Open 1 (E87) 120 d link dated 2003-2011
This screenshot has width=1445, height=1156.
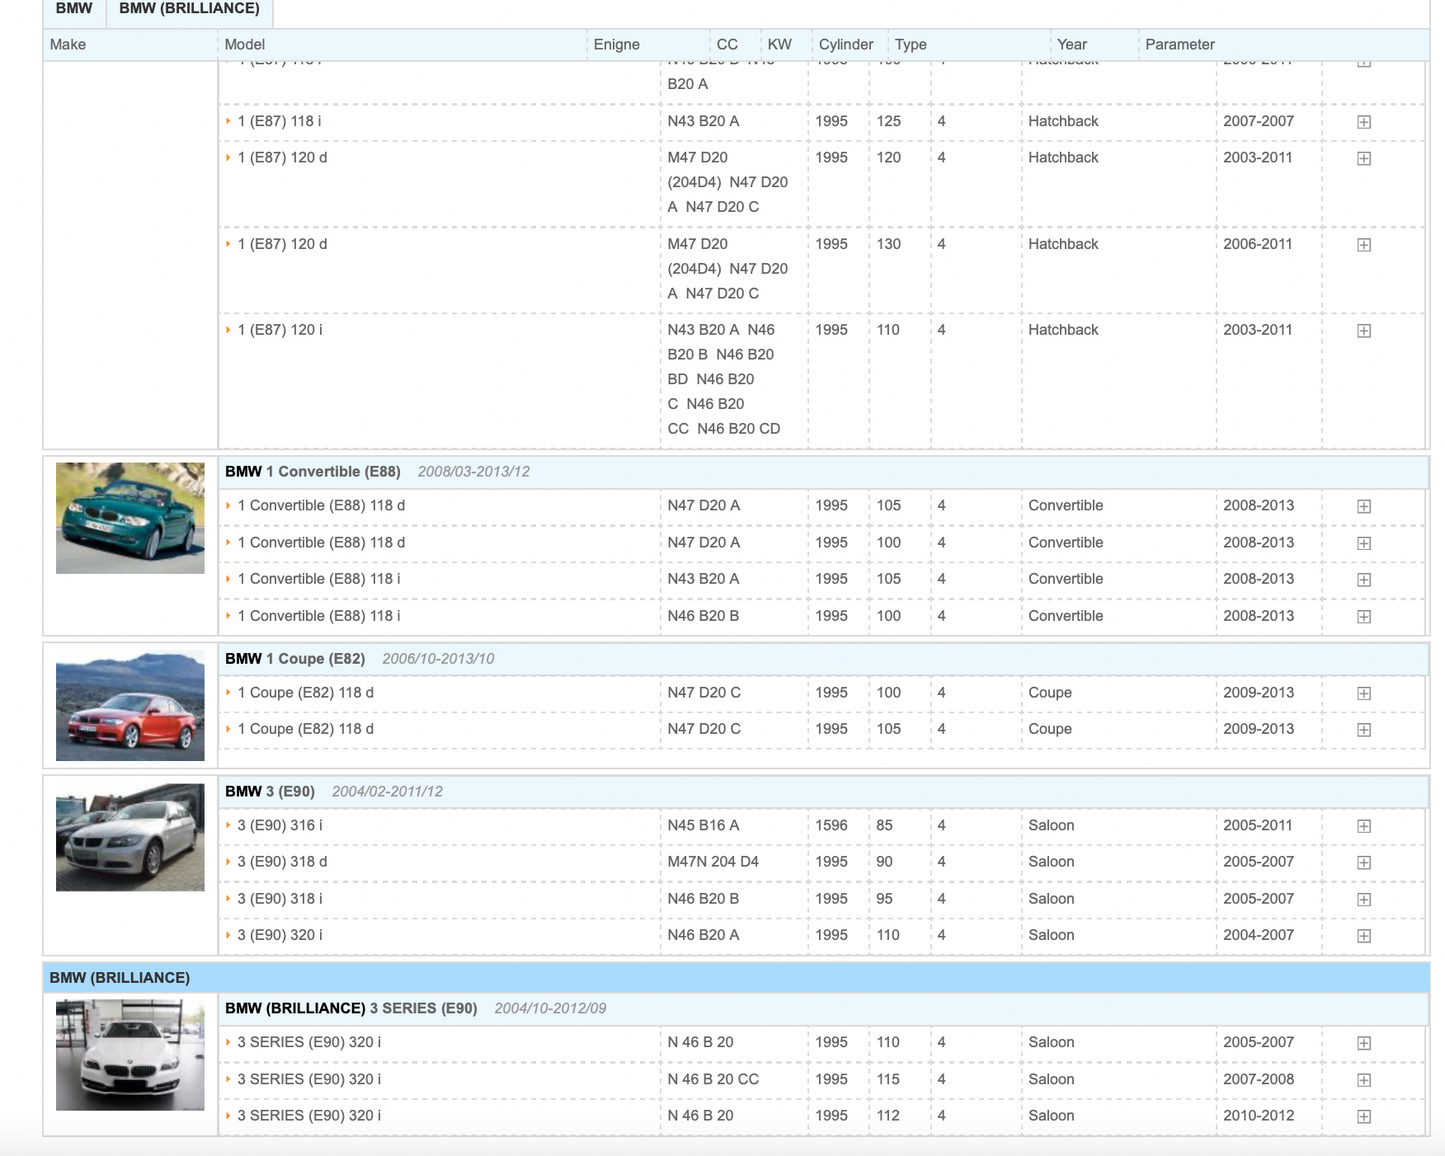tap(282, 157)
